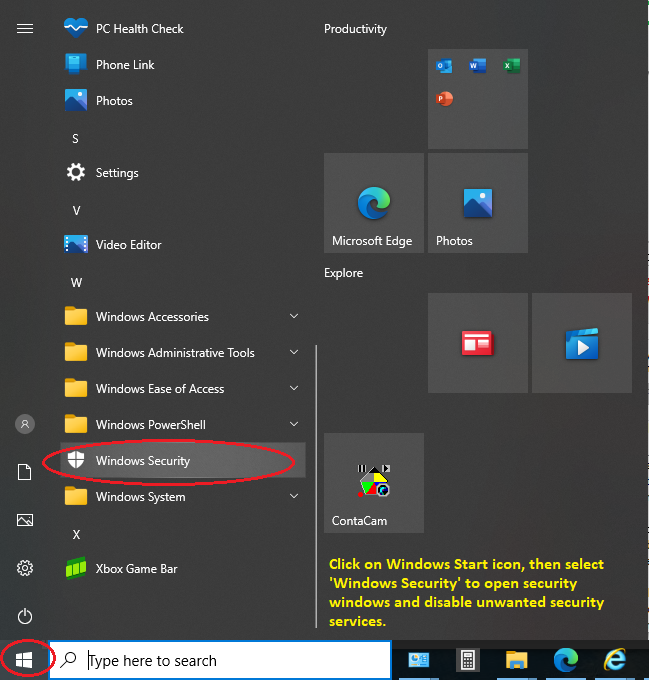Open Documents from the Start sidebar
Image resolution: width=649 pixels, height=680 pixels.
25,472
